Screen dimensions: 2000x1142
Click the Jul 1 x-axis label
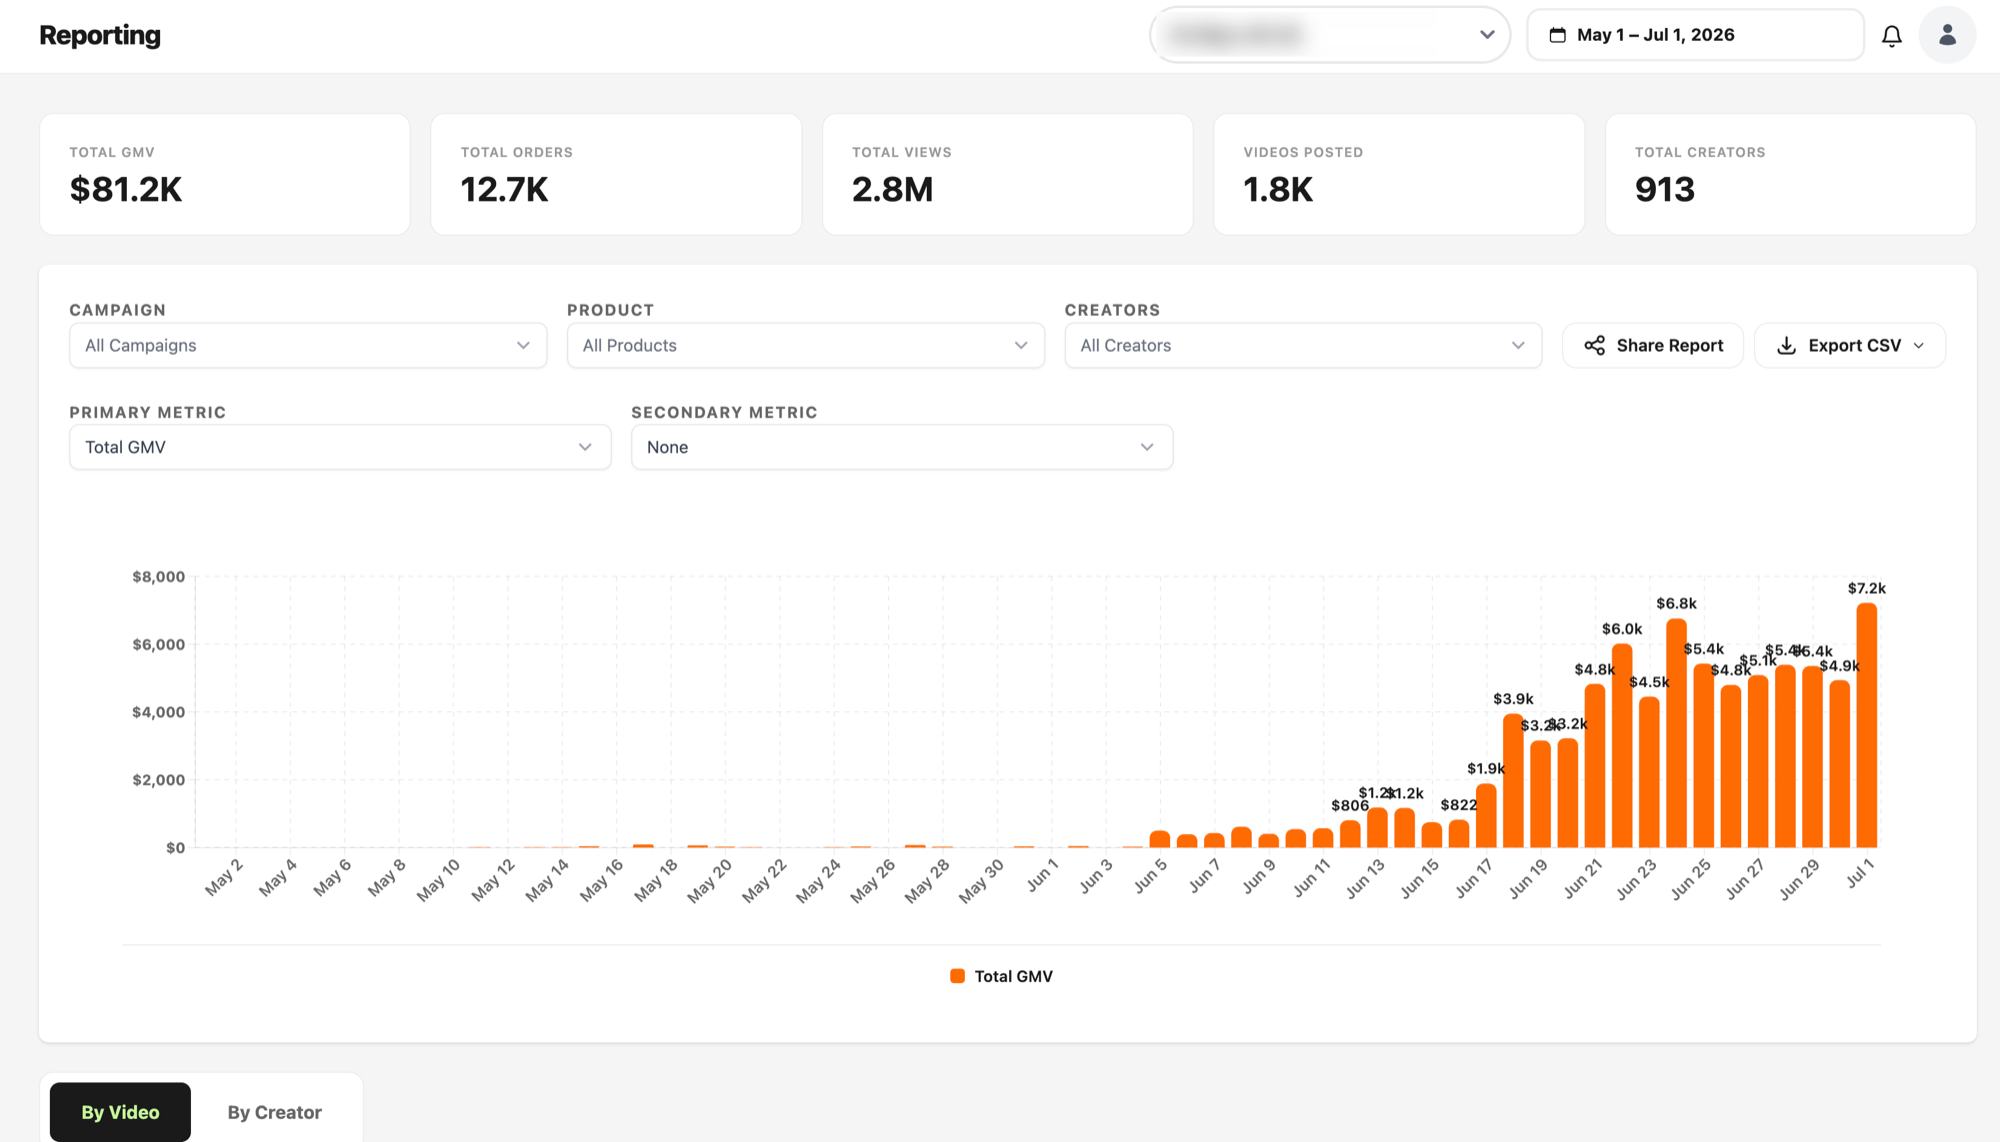click(1860, 873)
